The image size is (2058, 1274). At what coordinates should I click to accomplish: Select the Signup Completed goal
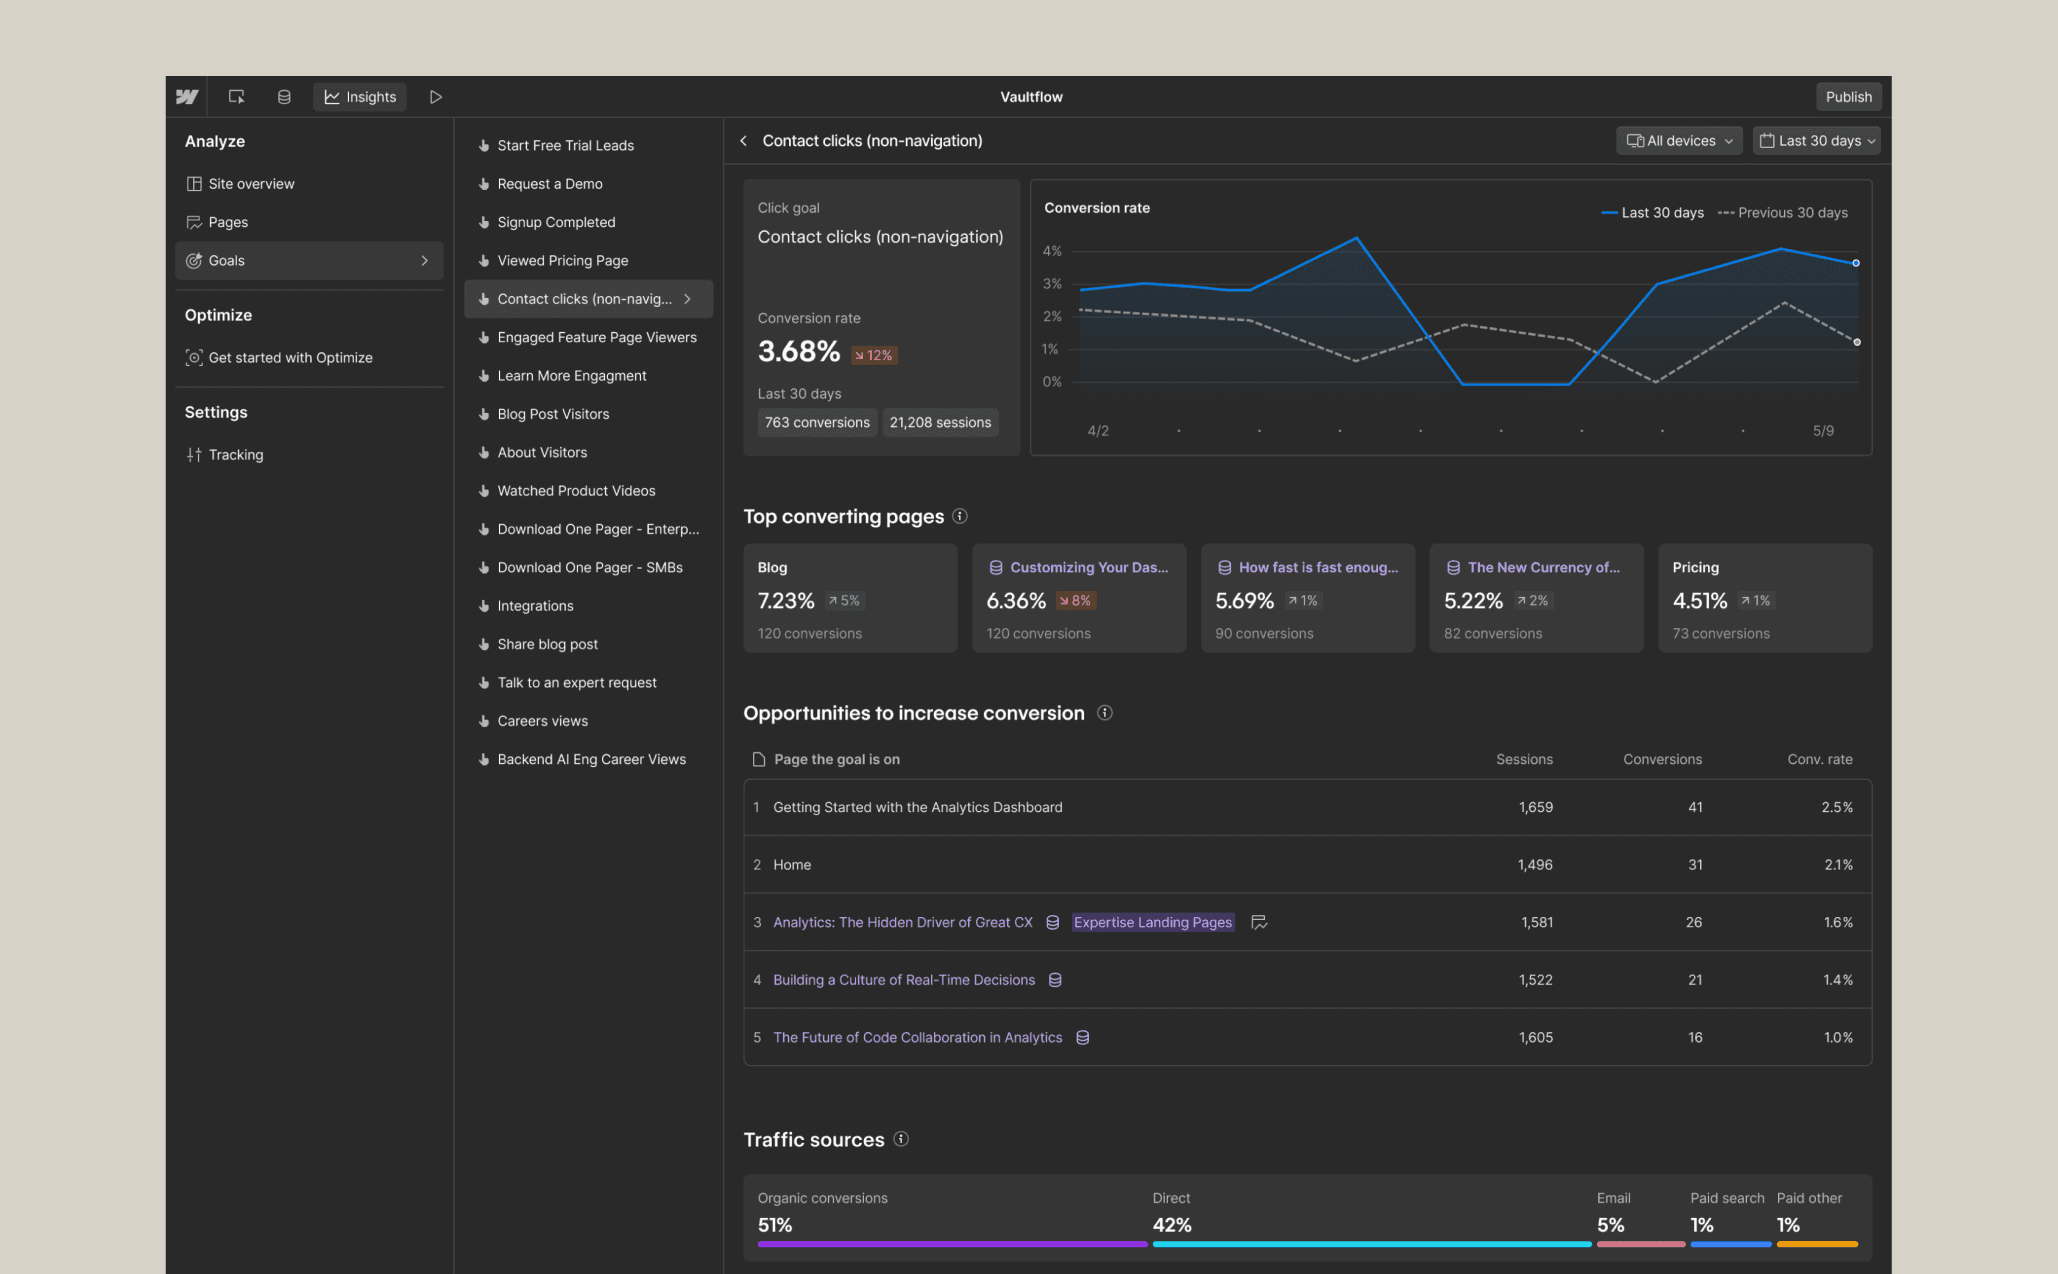(x=588, y=222)
